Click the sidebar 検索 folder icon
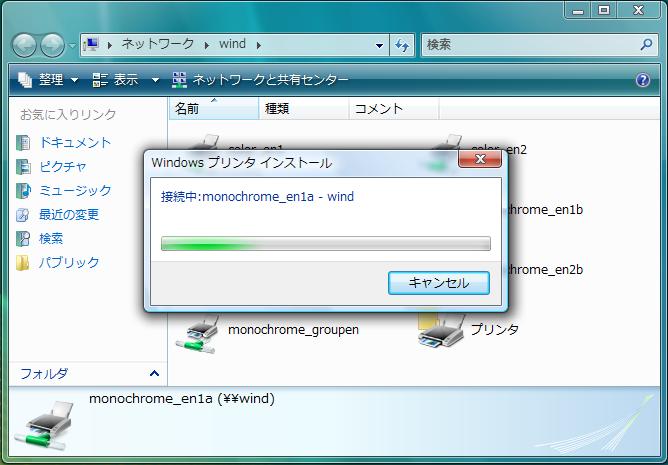668x465 pixels. point(23,238)
